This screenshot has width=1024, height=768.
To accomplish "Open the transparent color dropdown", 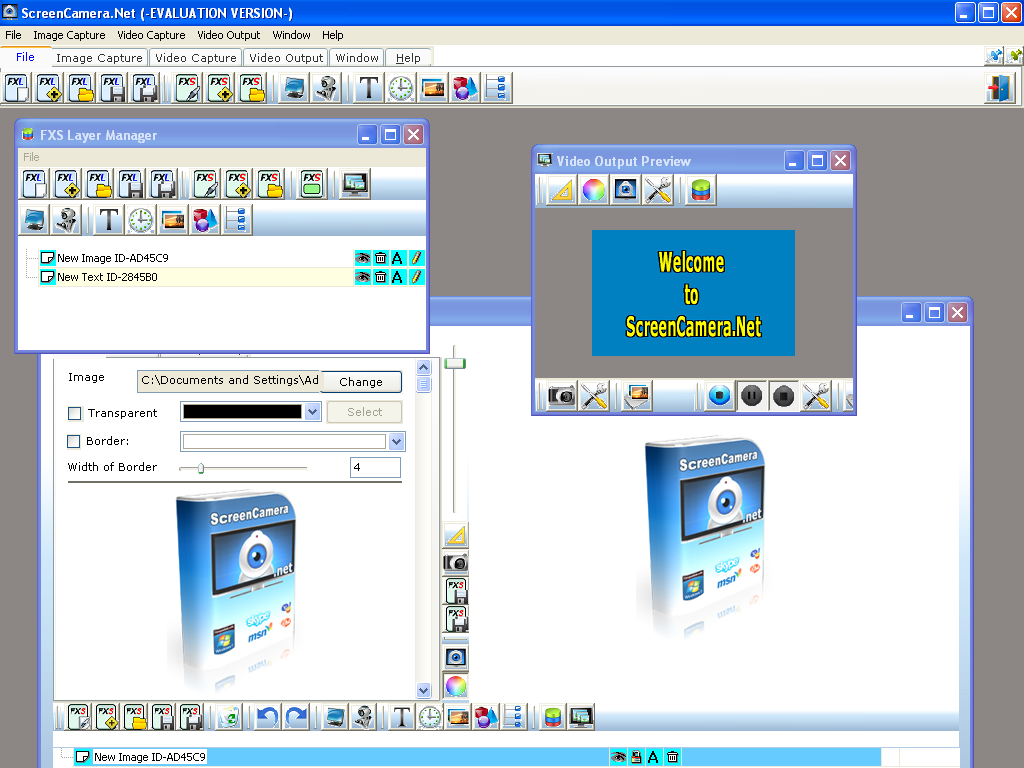I will [312, 411].
